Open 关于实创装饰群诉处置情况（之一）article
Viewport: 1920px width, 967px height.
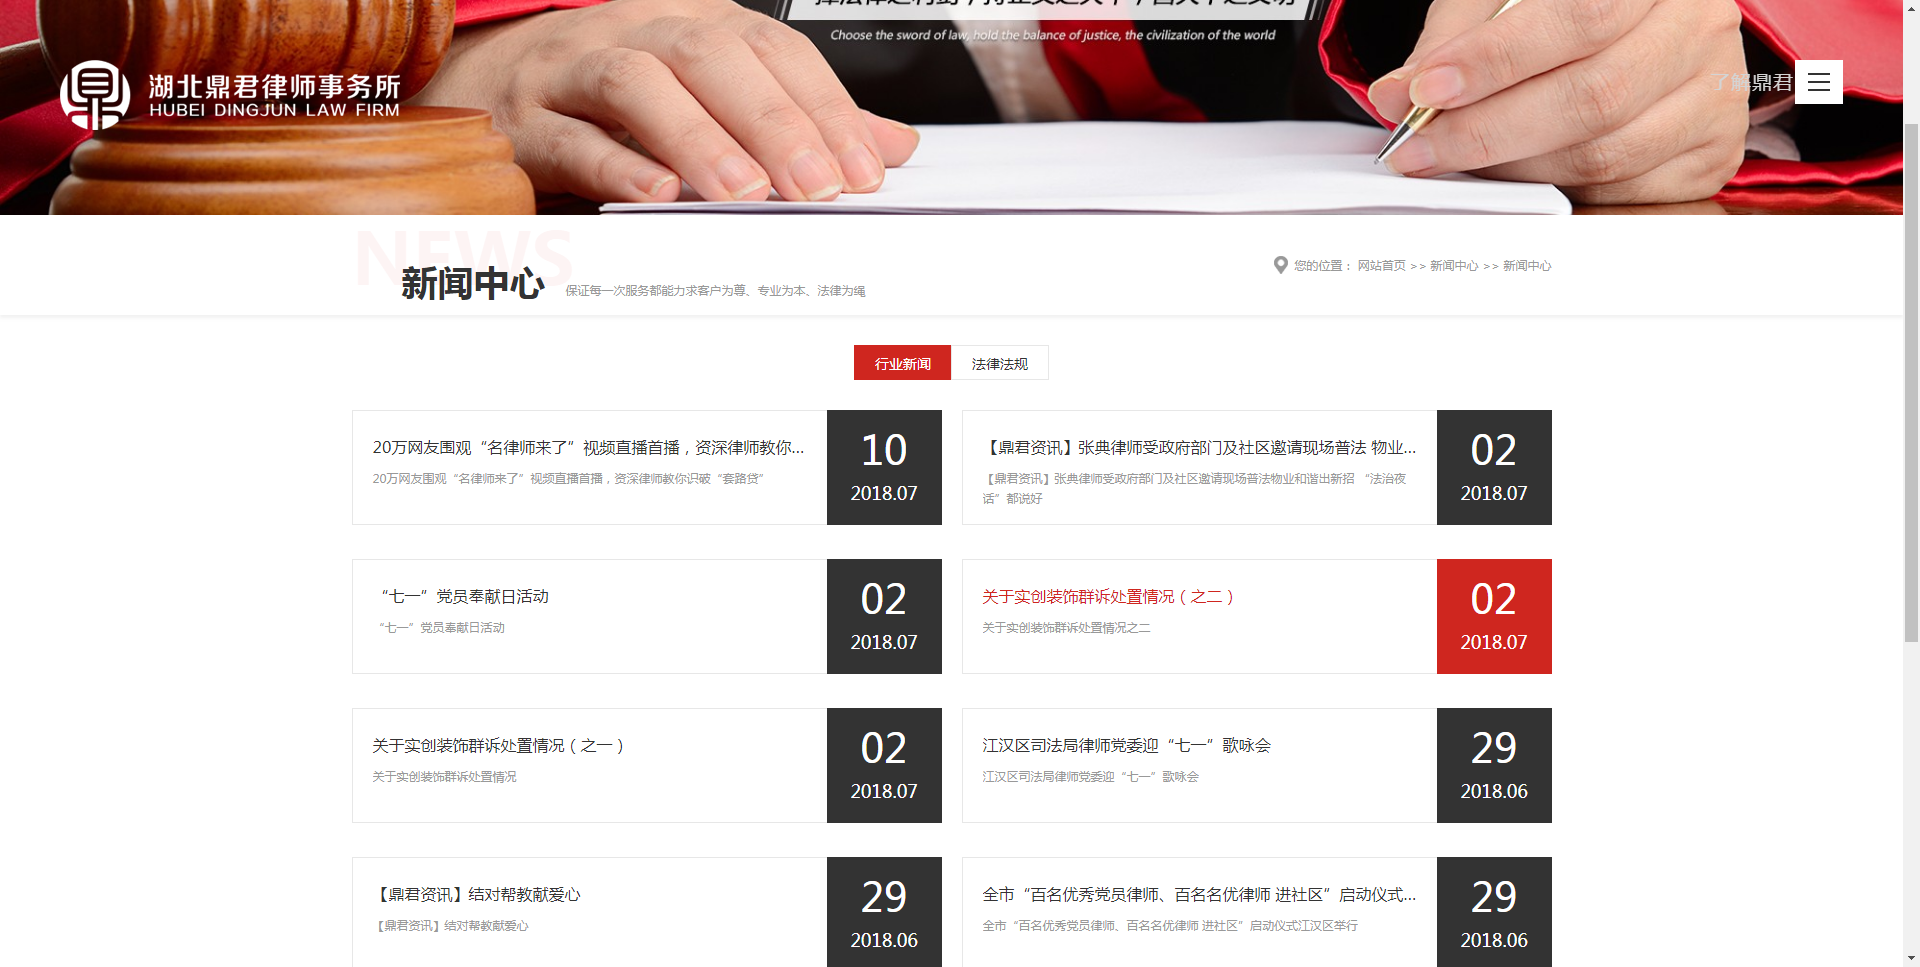(x=498, y=746)
